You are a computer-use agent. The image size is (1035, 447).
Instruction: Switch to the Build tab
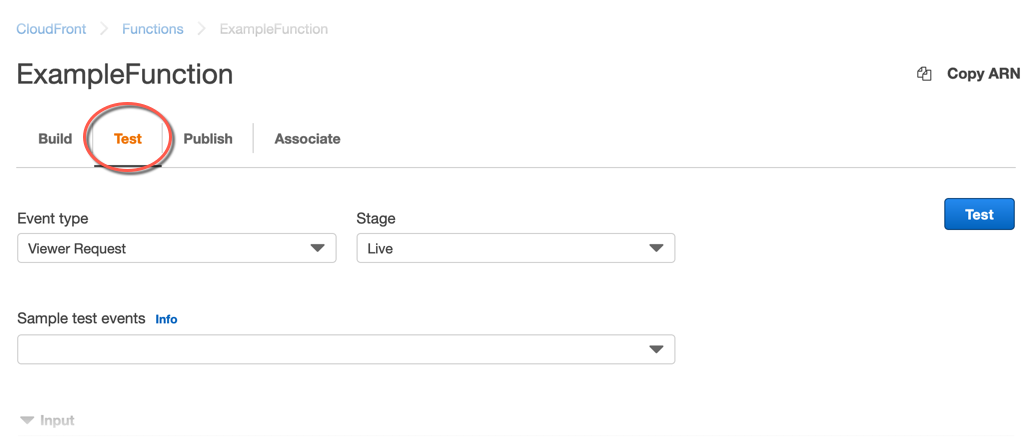pos(55,139)
